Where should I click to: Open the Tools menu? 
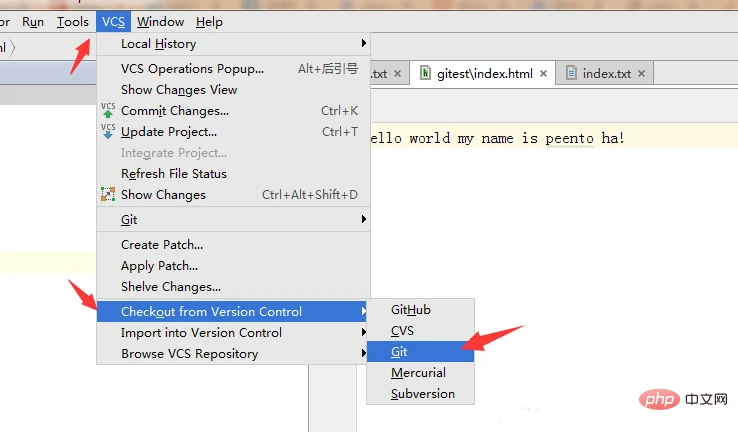(x=72, y=21)
